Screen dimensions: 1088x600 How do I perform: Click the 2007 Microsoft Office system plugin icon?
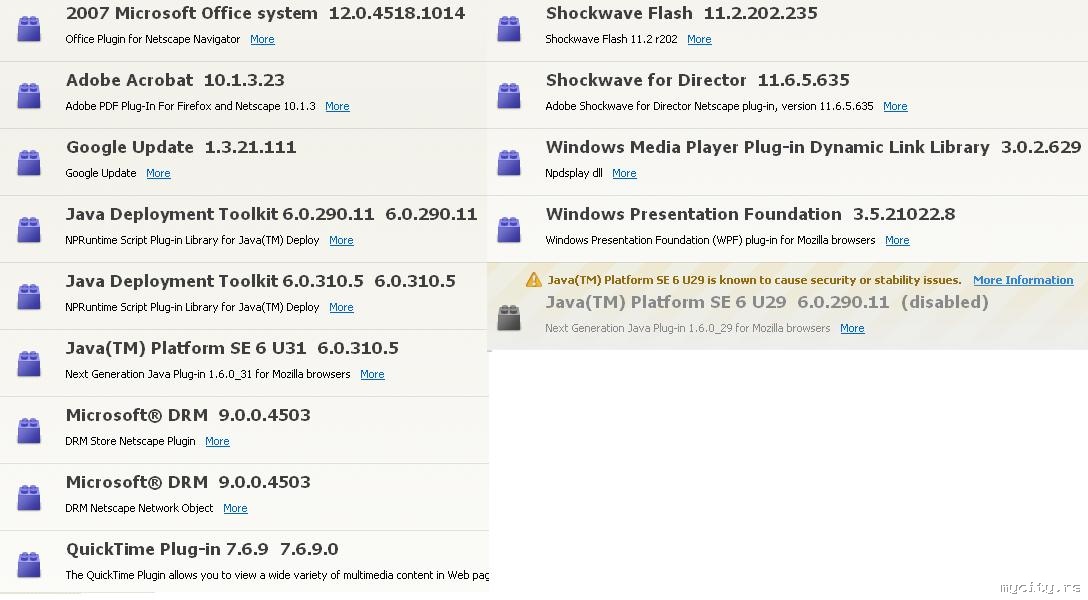coord(28,29)
